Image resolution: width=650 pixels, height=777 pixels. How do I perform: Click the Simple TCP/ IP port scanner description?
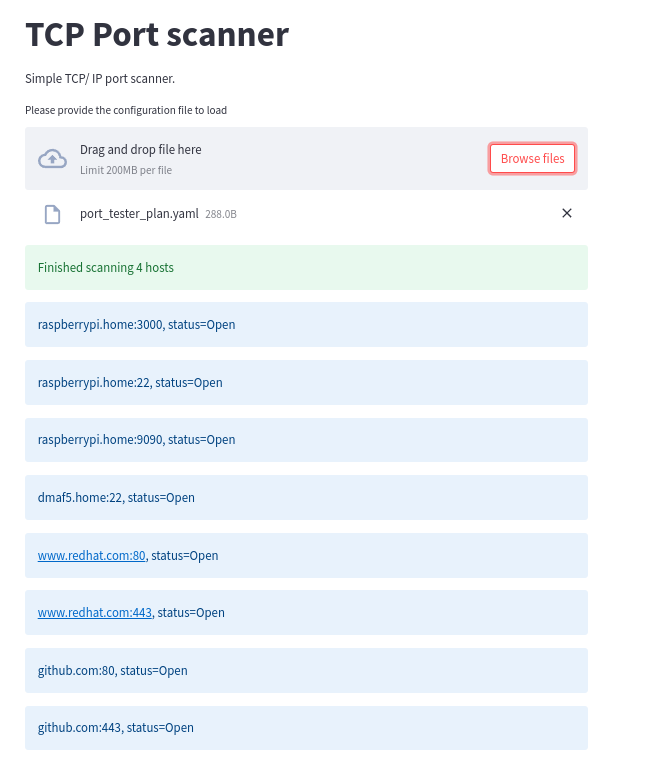(100, 79)
